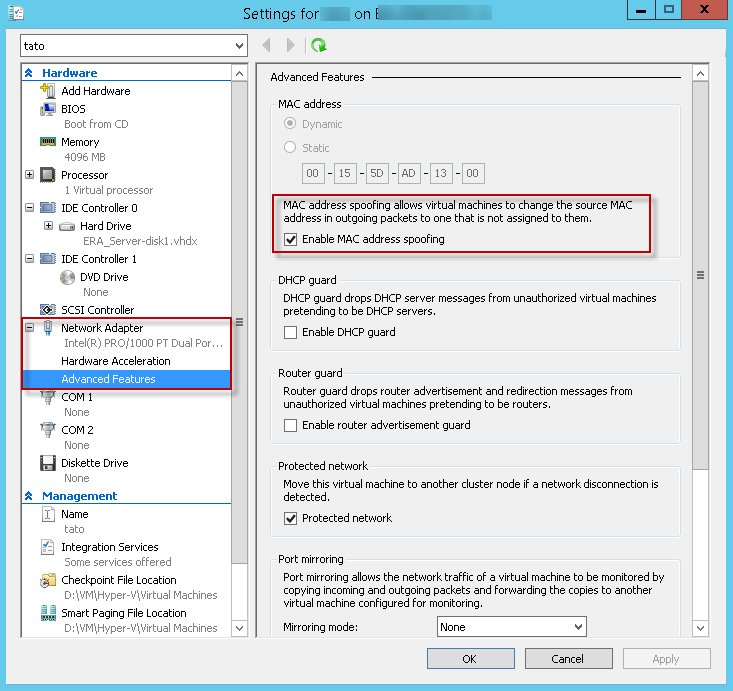Viewport: 733px width, 691px height.
Task: Select the DVD Drive disc icon
Action: (x=67, y=277)
